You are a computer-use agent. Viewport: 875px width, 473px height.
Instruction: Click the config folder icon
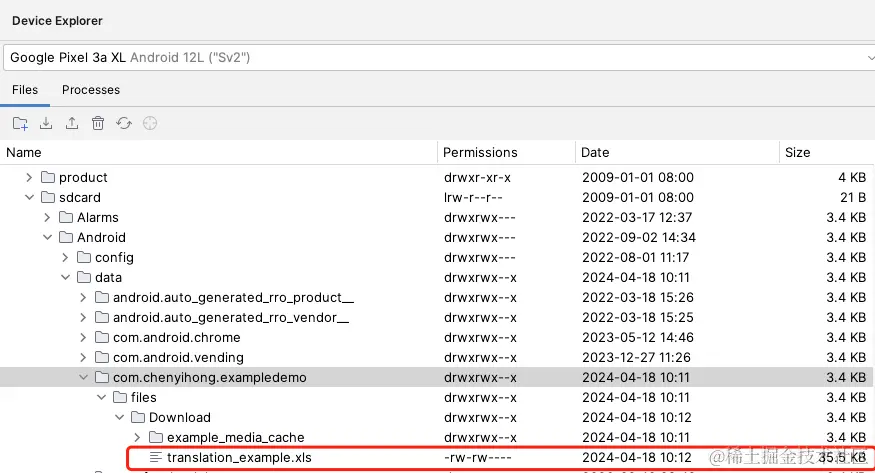coord(84,258)
